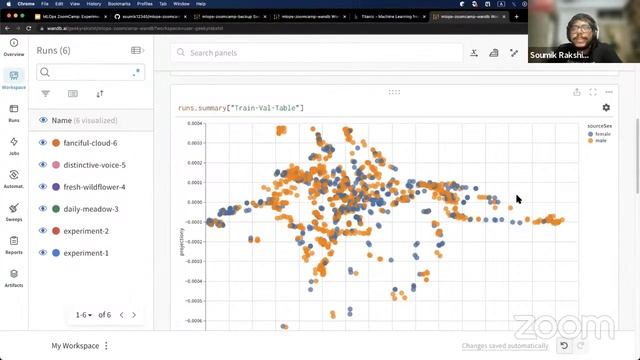Click the runs search input box

pyautogui.click(x=90, y=73)
